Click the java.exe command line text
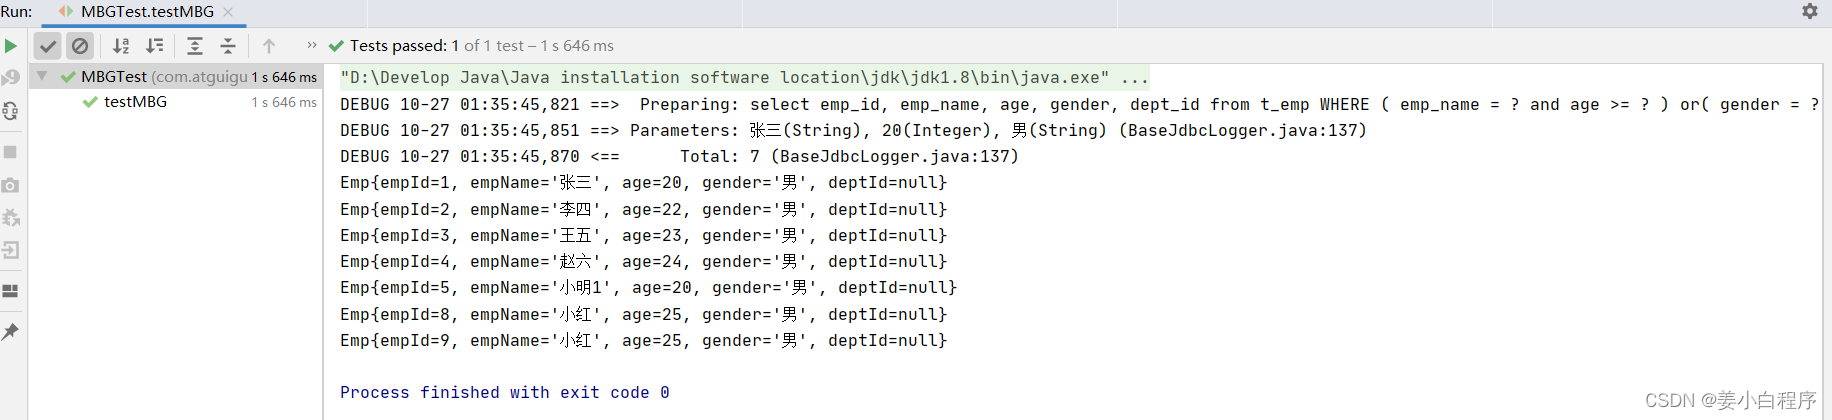The height and width of the screenshot is (420, 1832). point(744,78)
